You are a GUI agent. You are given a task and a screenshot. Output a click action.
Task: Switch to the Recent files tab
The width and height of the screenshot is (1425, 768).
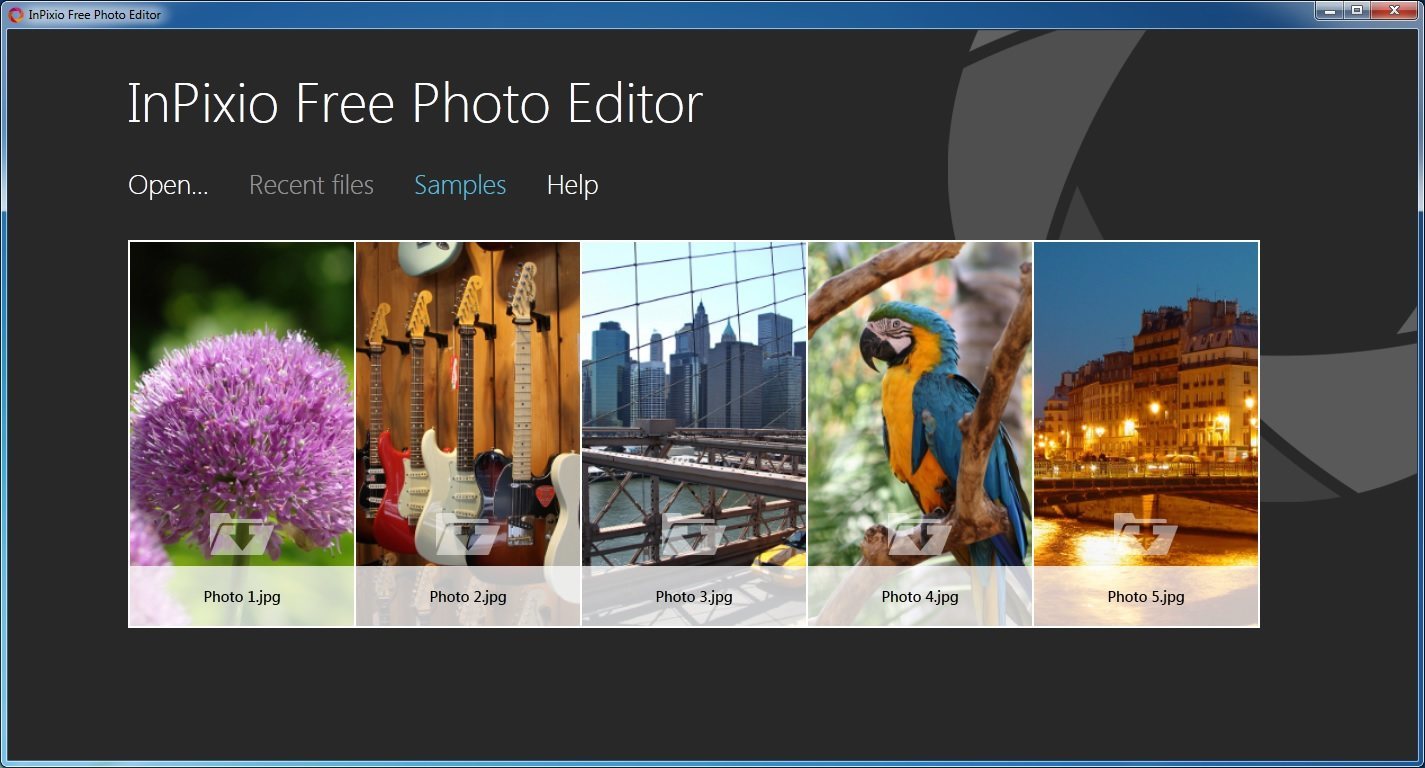coord(311,185)
